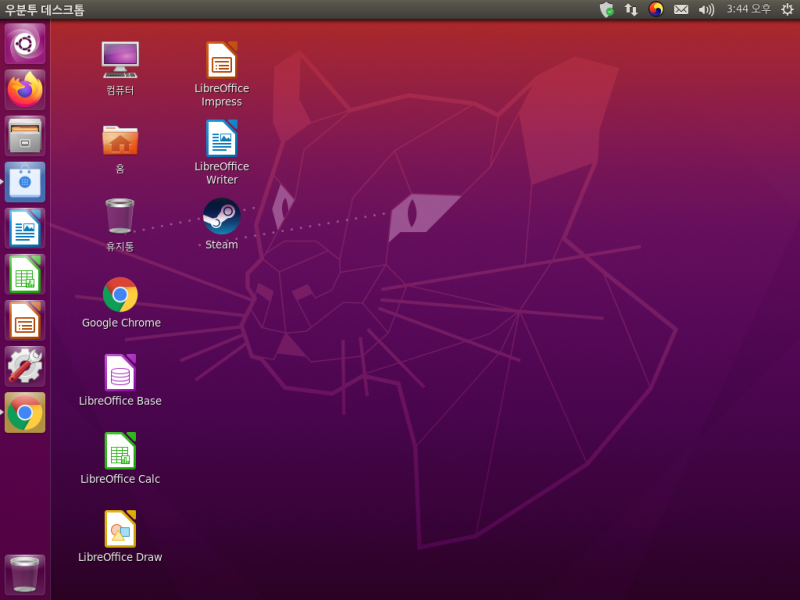Click the 3:44 오후 clock in the panel

click(x=748, y=10)
